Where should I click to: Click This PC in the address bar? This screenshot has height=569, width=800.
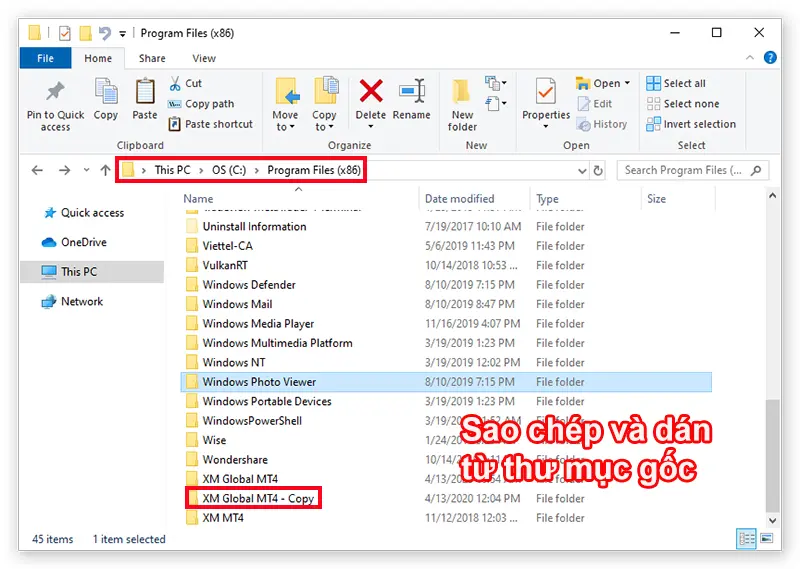[x=172, y=170]
